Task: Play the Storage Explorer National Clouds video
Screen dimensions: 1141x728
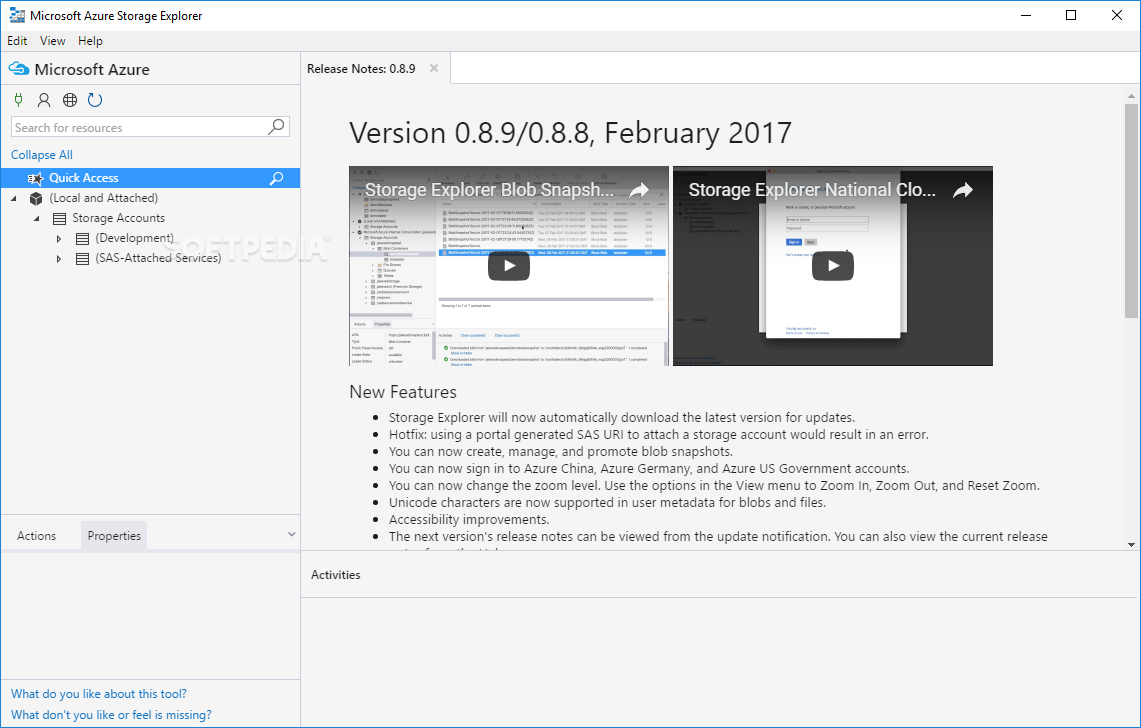Action: tap(832, 266)
